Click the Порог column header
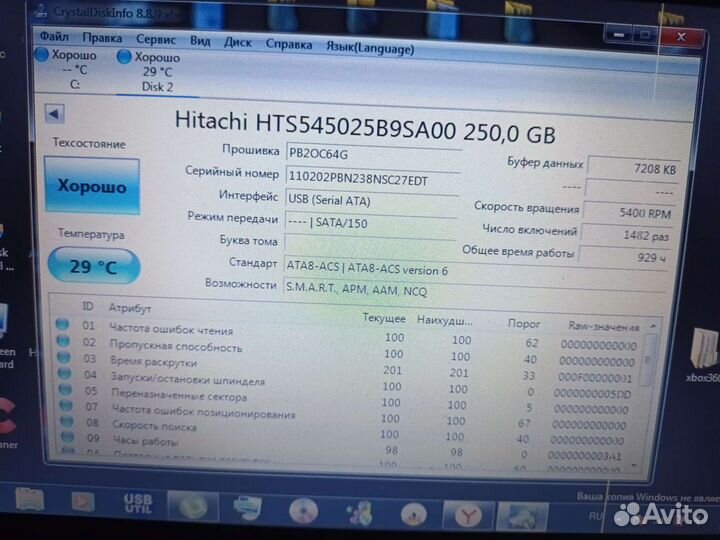 pyautogui.click(x=523, y=324)
